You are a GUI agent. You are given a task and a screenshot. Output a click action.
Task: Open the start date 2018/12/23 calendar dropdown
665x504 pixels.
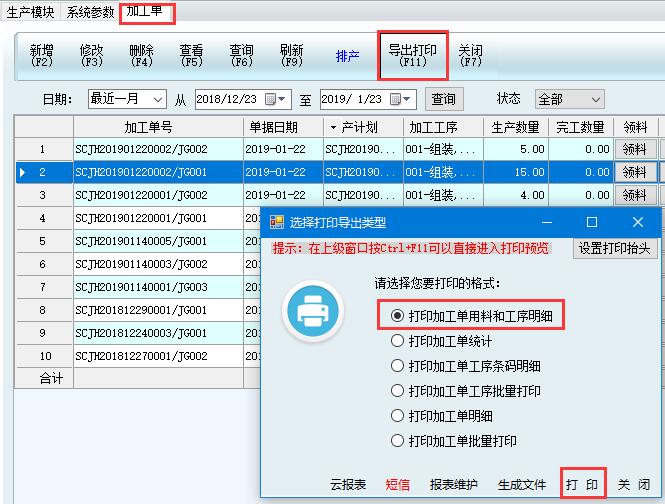click(283, 99)
